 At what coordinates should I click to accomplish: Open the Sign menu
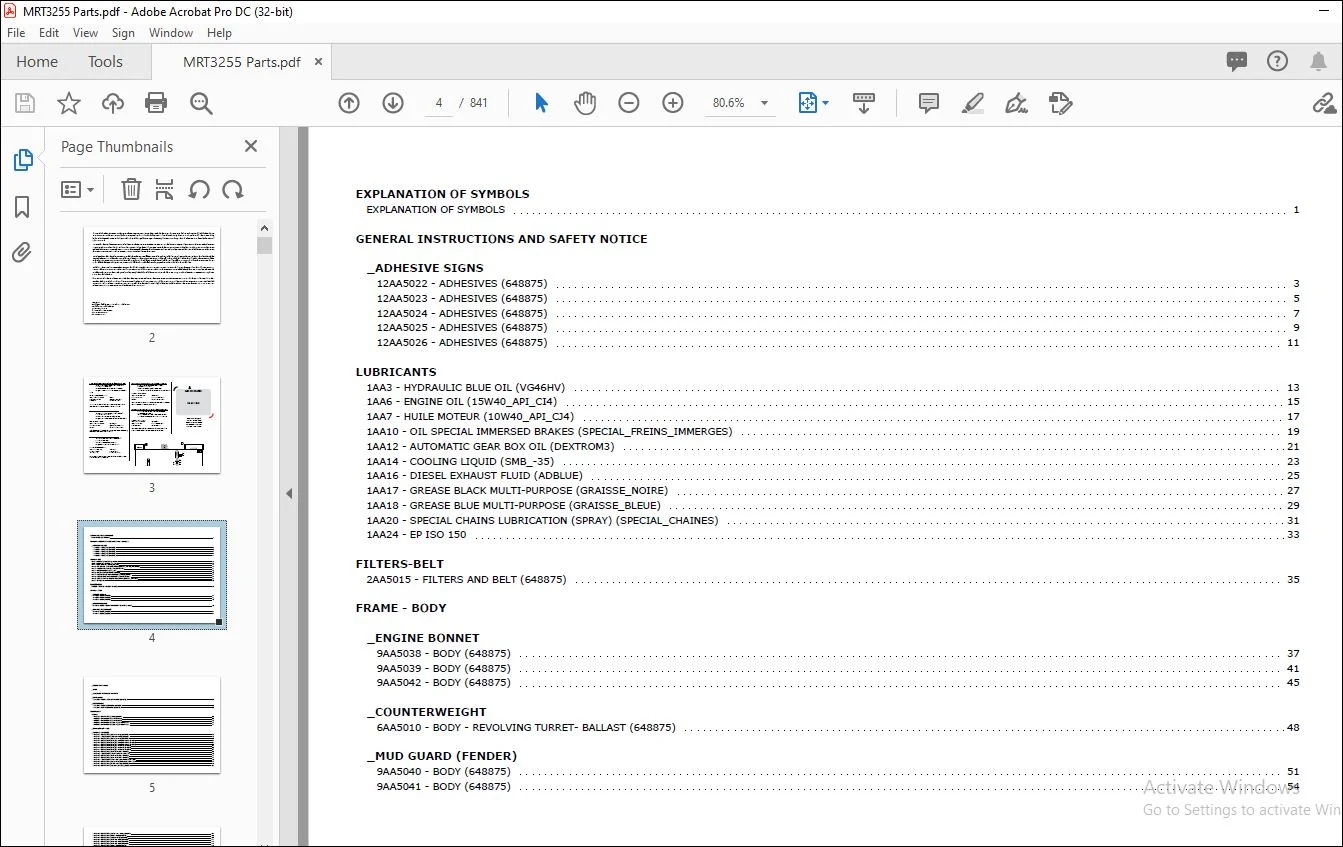point(123,33)
